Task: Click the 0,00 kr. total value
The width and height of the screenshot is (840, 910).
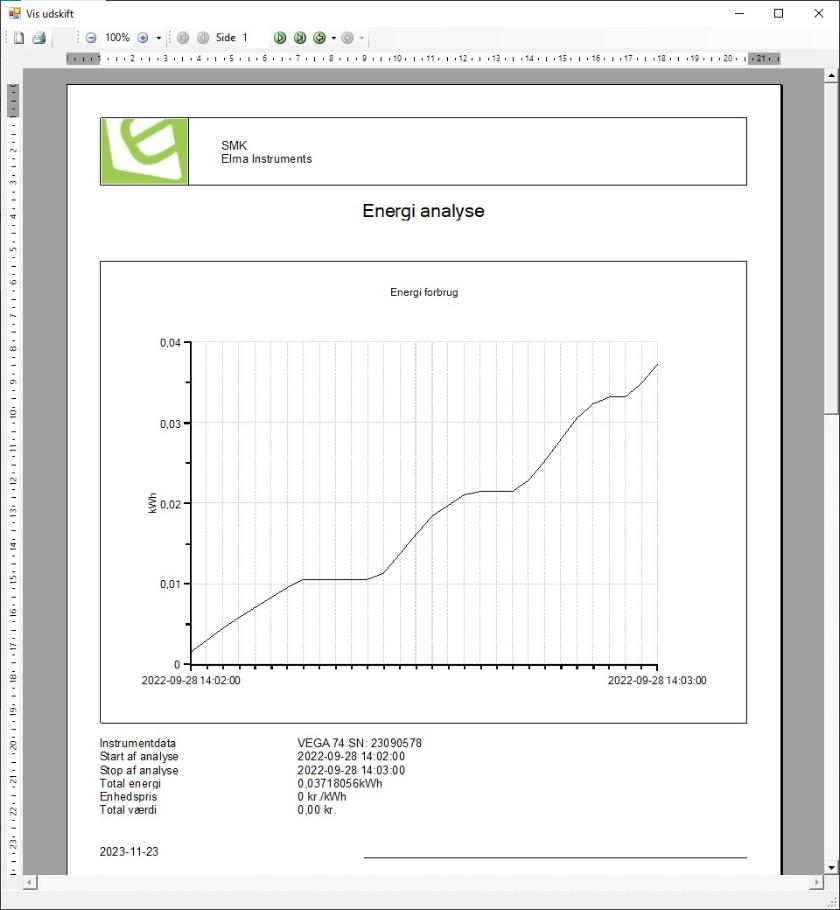Action: pyautogui.click(x=317, y=810)
